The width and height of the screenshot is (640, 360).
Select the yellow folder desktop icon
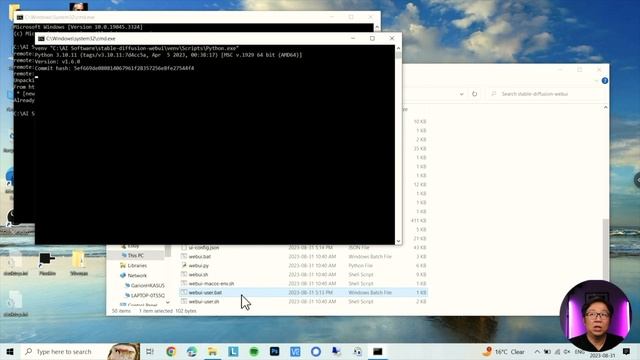tap(78, 263)
